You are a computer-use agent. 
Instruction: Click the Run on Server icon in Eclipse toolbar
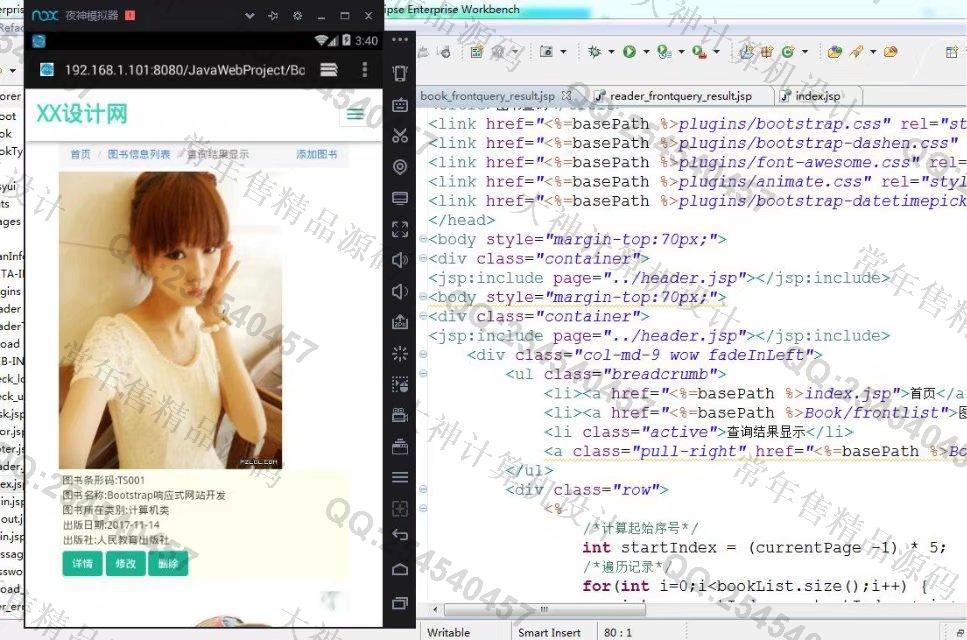[x=664, y=52]
